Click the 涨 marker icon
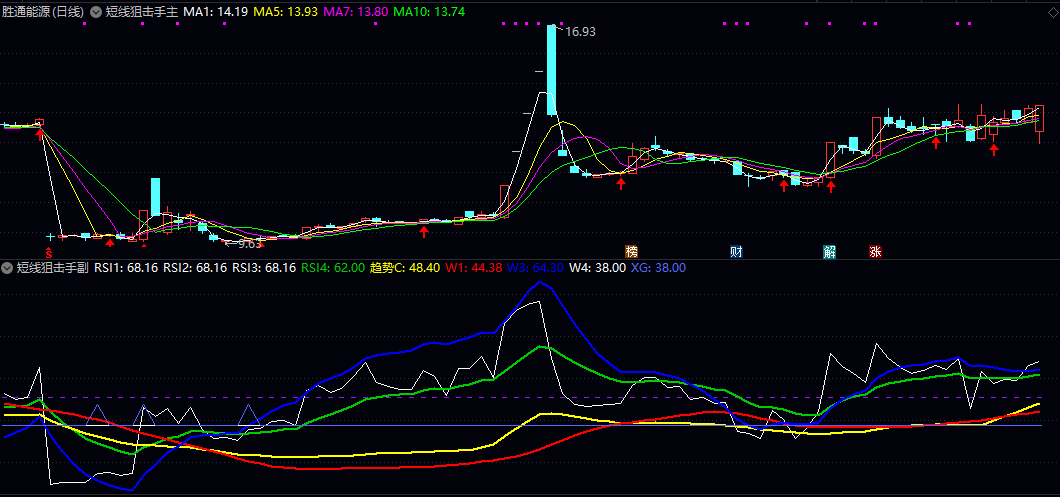Screen dimensions: 1060x497 [x=876, y=251]
